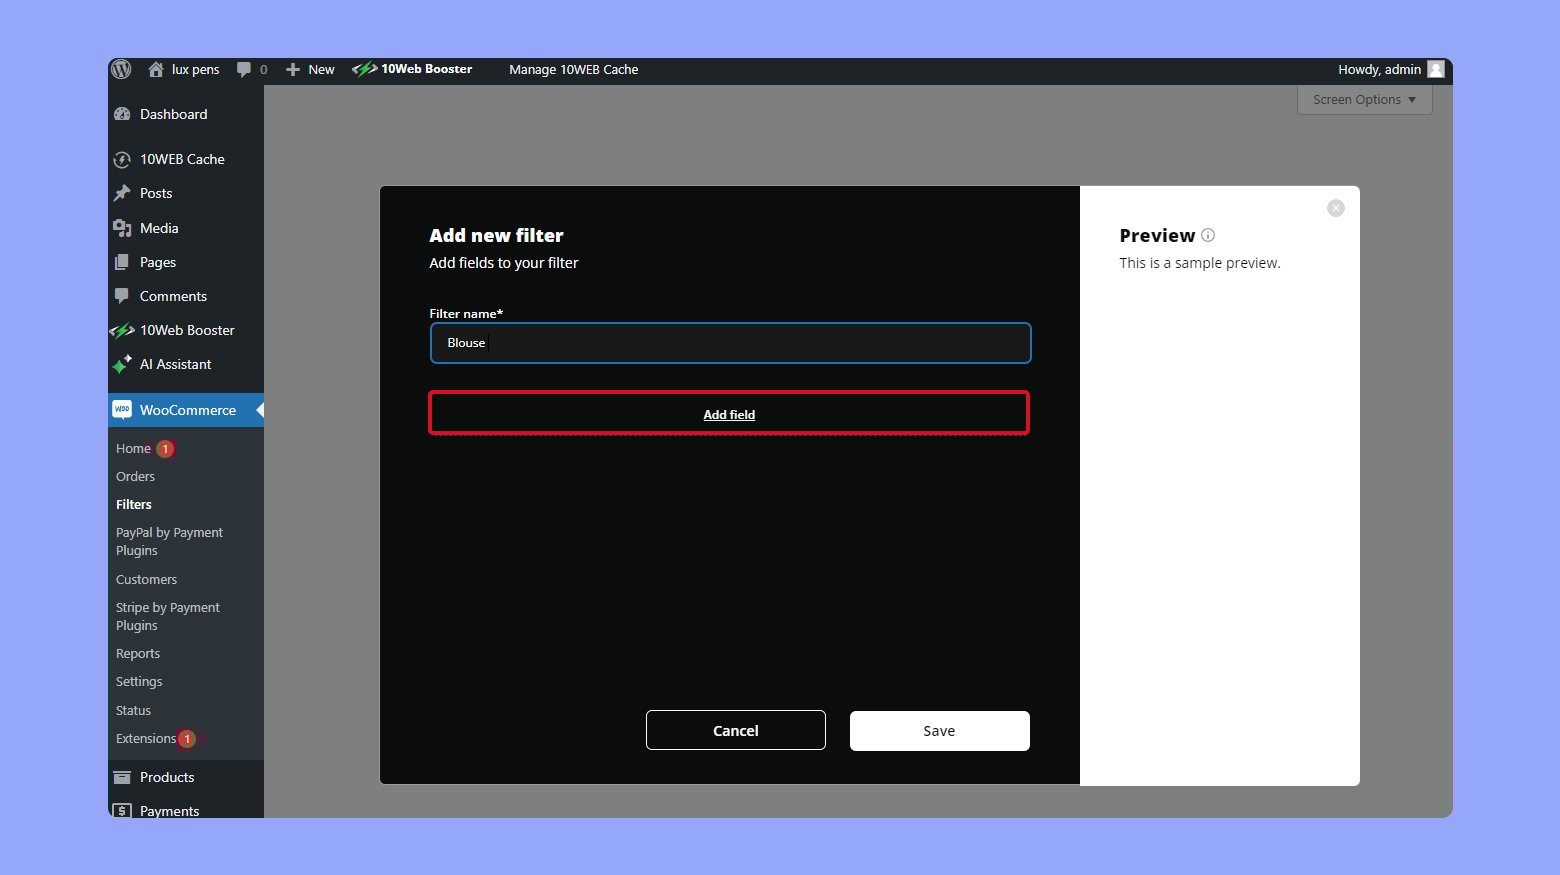Click the Preview info icon
The width and height of the screenshot is (1560, 875).
1208,236
